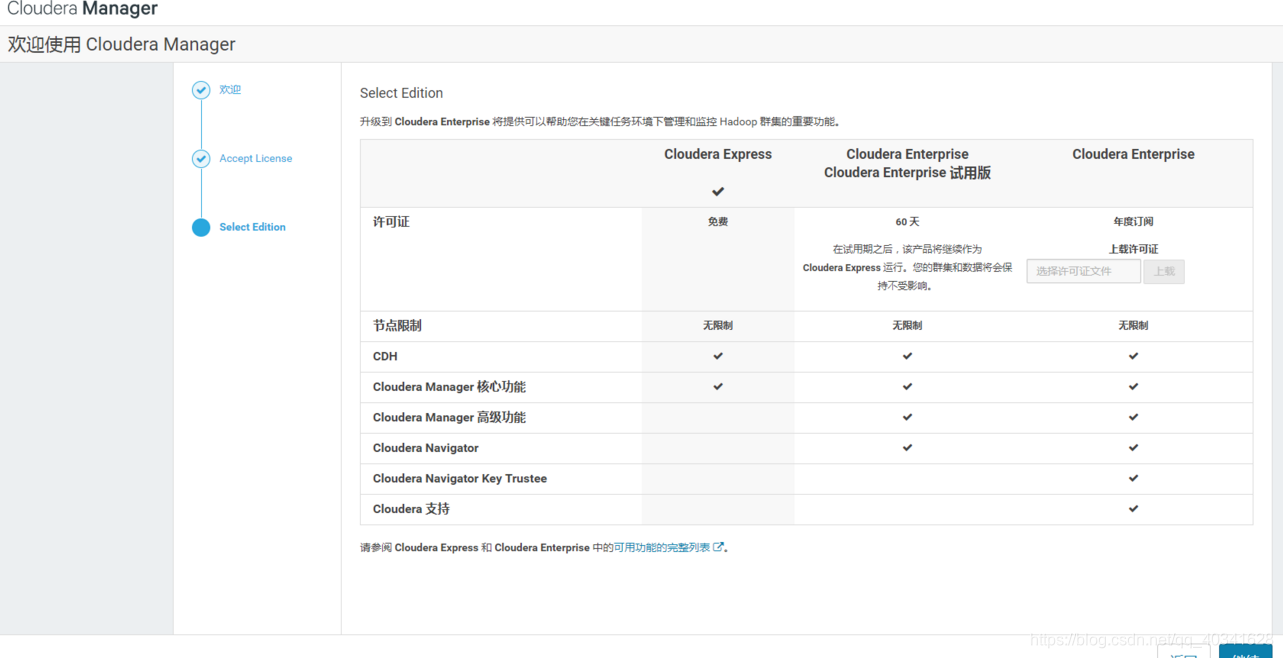The image size is (1283, 658).
Task: Click the 上载许可证 label
Action: tap(1133, 249)
